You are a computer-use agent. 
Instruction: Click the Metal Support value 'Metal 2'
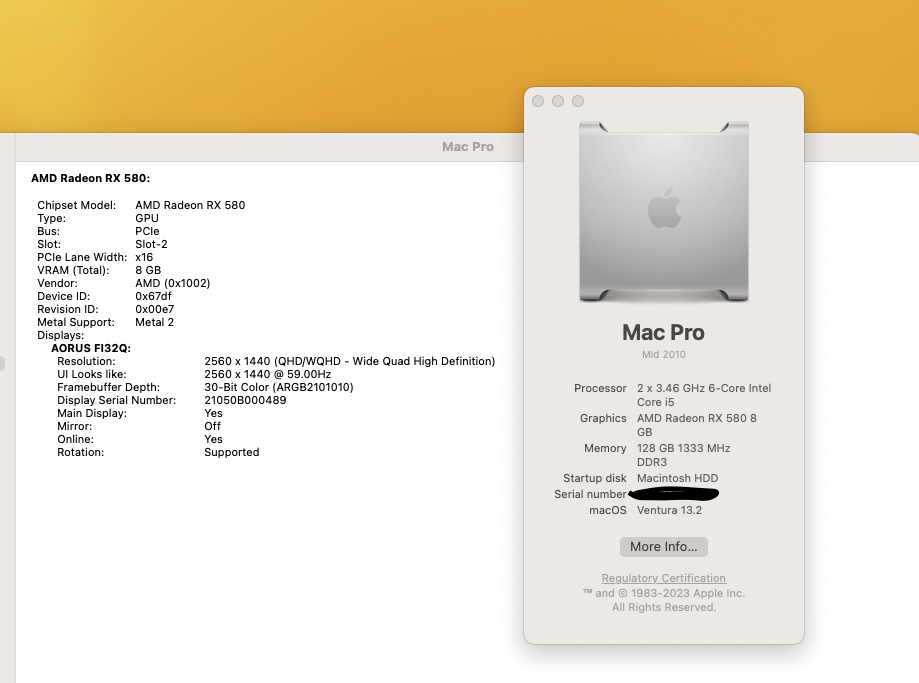click(x=155, y=322)
